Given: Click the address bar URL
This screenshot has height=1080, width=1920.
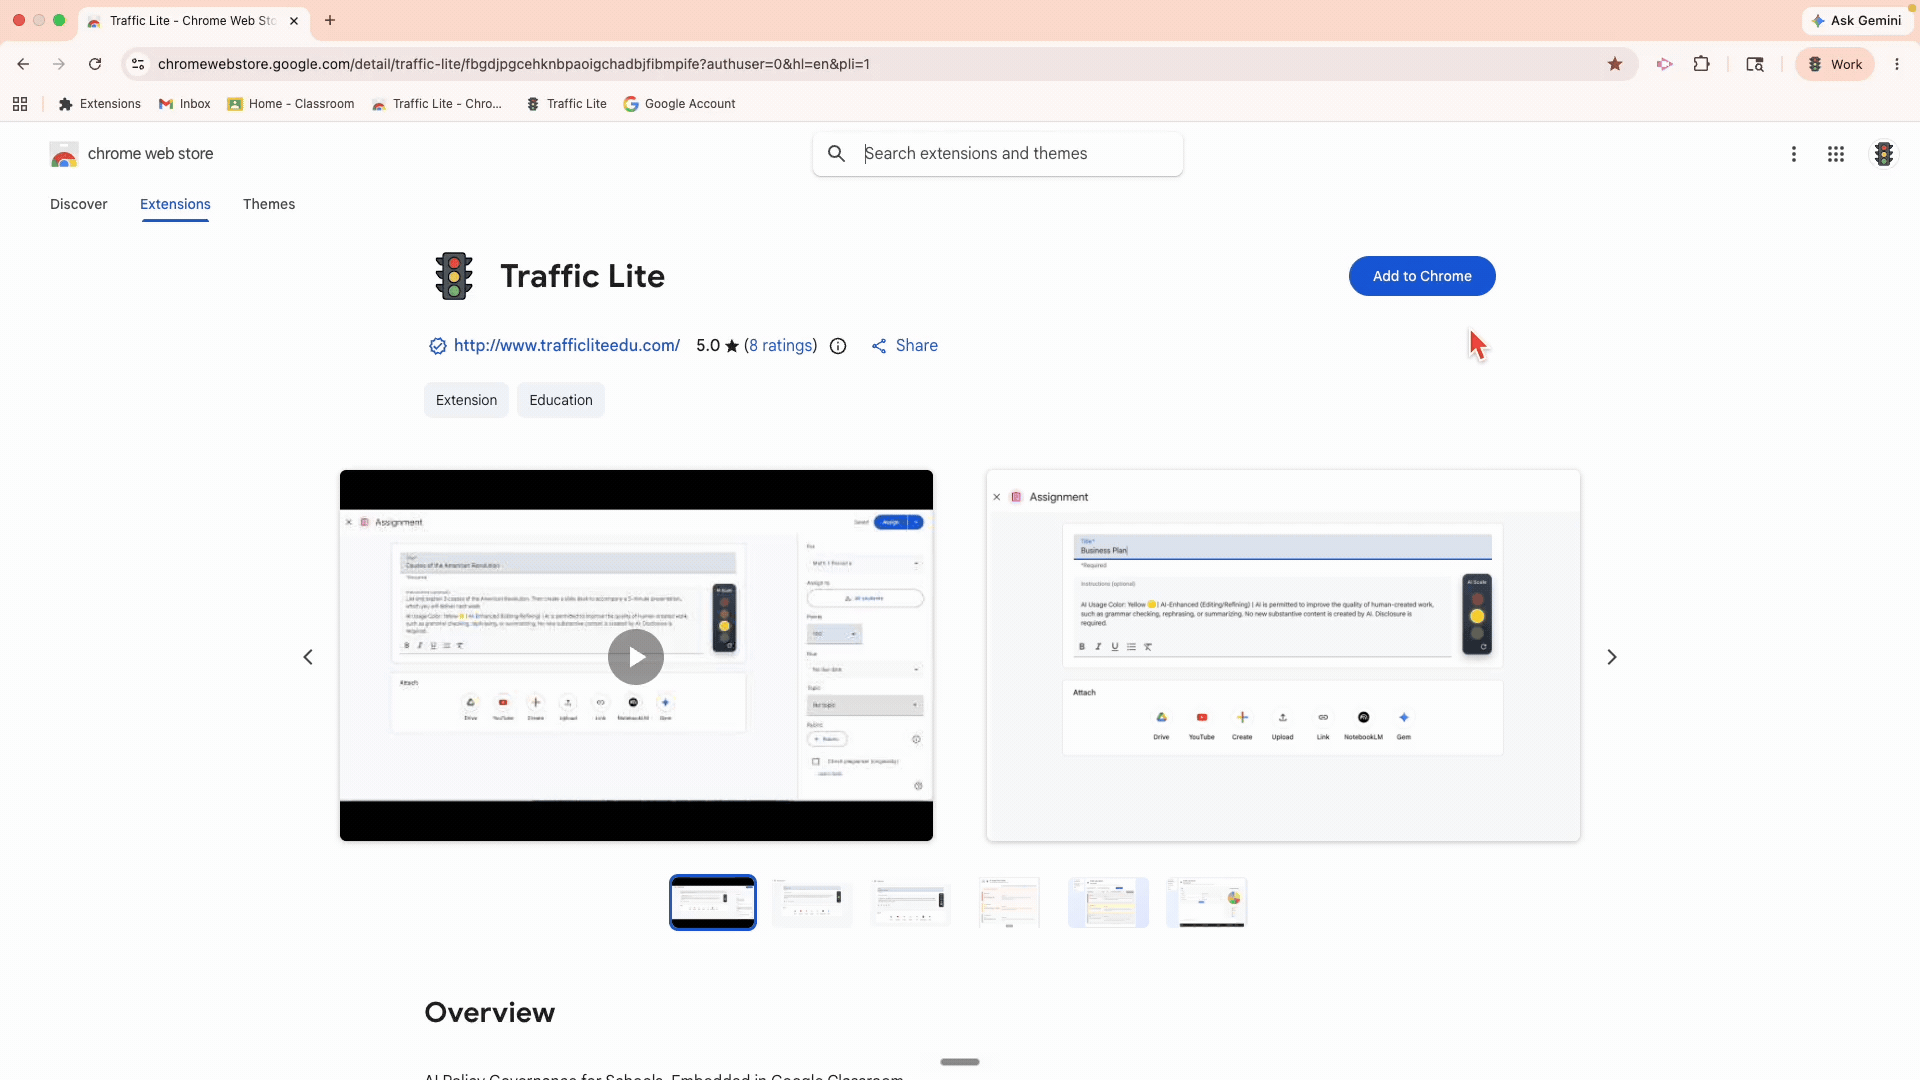Looking at the screenshot, I should pos(514,64).
